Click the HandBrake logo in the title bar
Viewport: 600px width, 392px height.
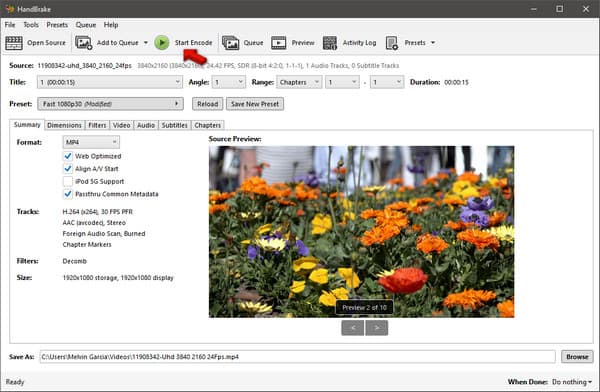pyautogui.click(x=10, y=9)
